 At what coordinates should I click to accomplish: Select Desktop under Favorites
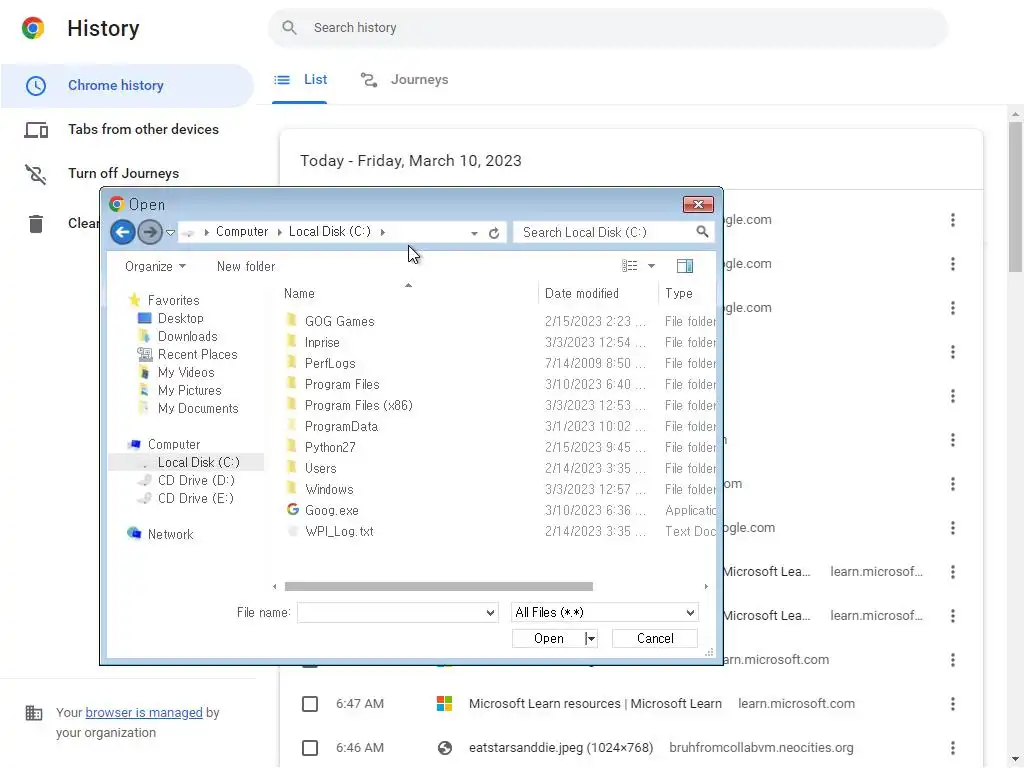point(180,318)
